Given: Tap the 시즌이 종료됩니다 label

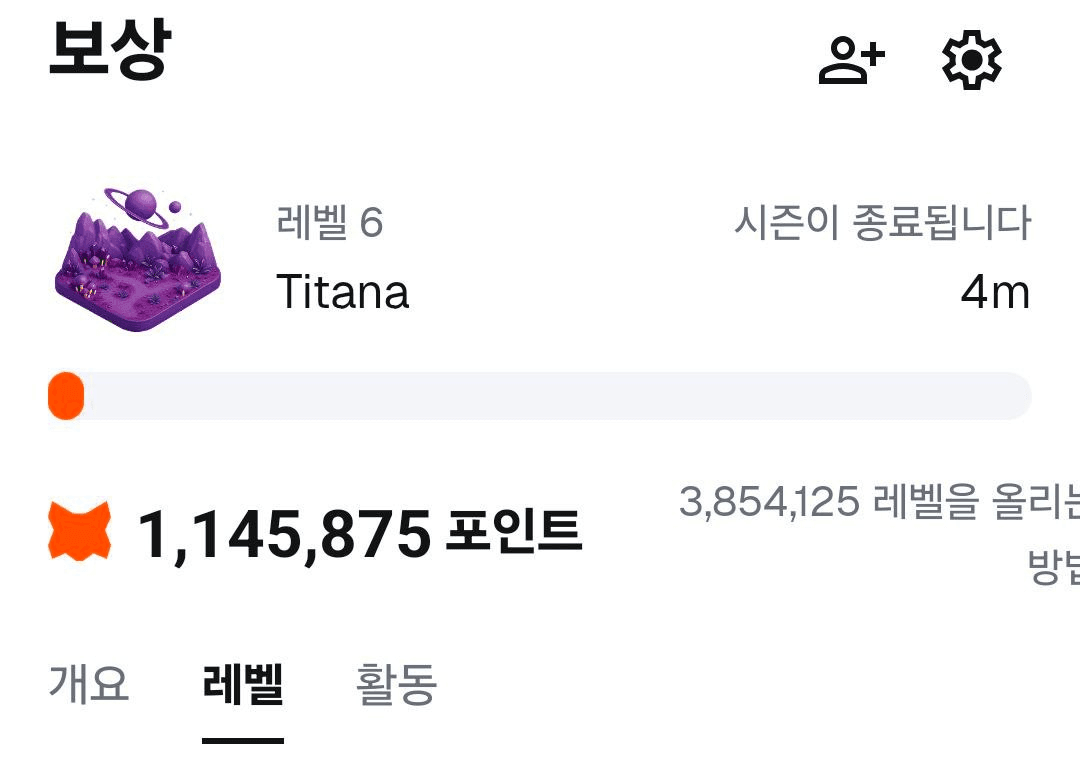Looking at the screenshot, I should [x=881, y=222].
